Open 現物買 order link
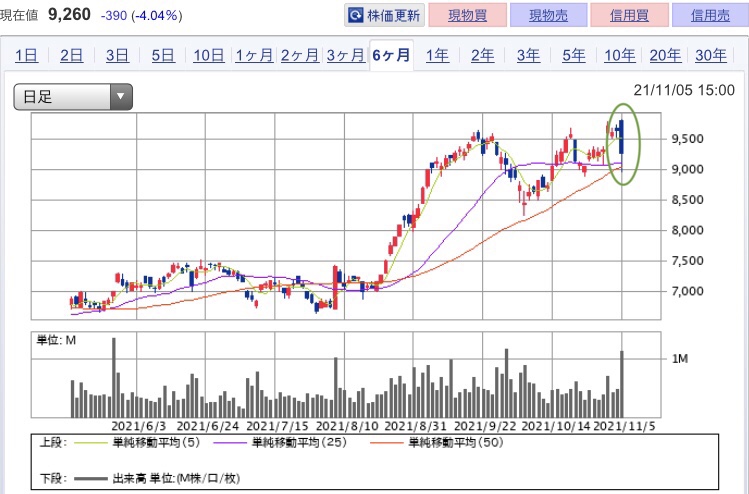The width and height of the screenshot is (749, 494). click(467, 15)
